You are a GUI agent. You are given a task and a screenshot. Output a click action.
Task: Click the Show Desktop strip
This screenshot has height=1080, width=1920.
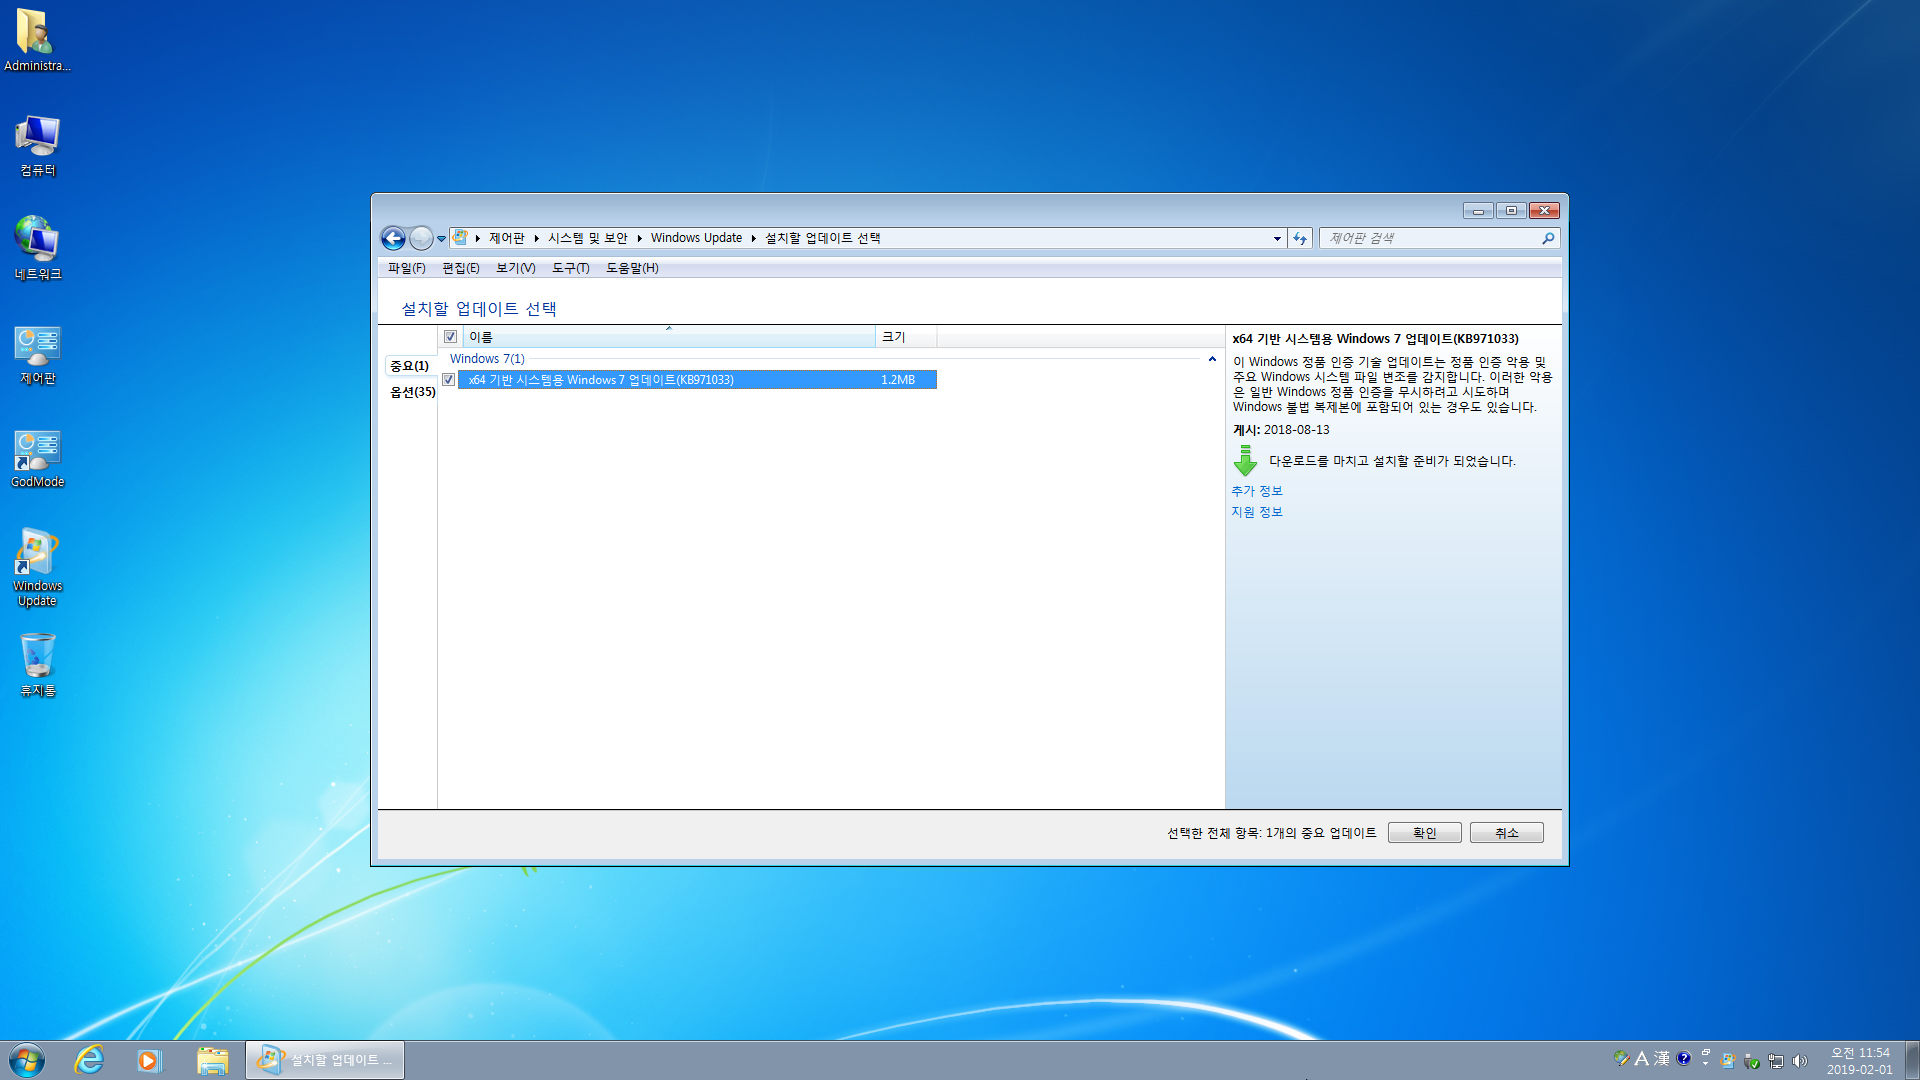pos(1912,1060)
